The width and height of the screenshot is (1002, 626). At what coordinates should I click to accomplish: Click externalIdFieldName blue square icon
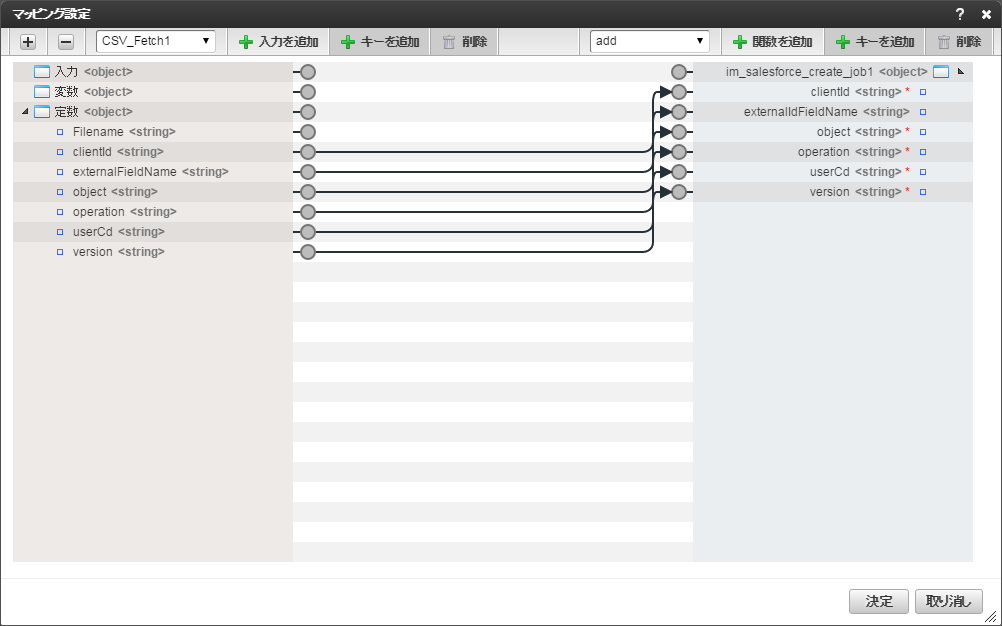pos(923,112)
